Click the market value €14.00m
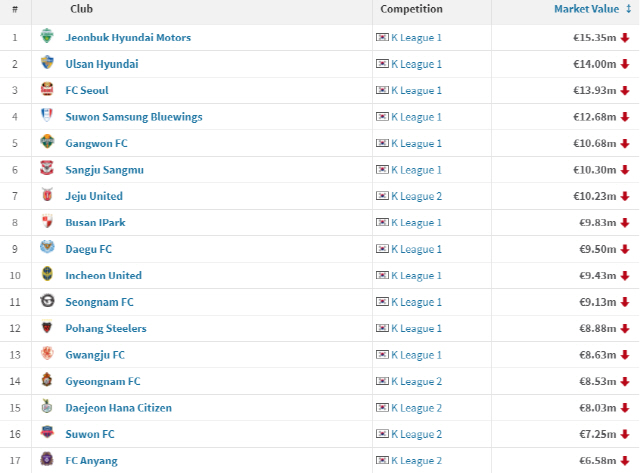 point(594,64)
